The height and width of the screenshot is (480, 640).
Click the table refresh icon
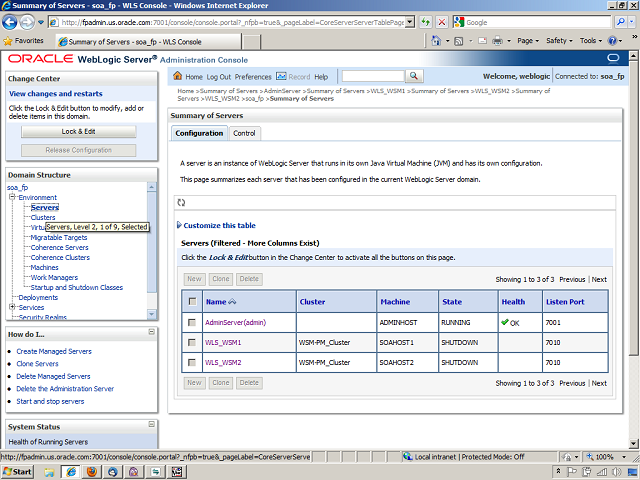point(182,202)
